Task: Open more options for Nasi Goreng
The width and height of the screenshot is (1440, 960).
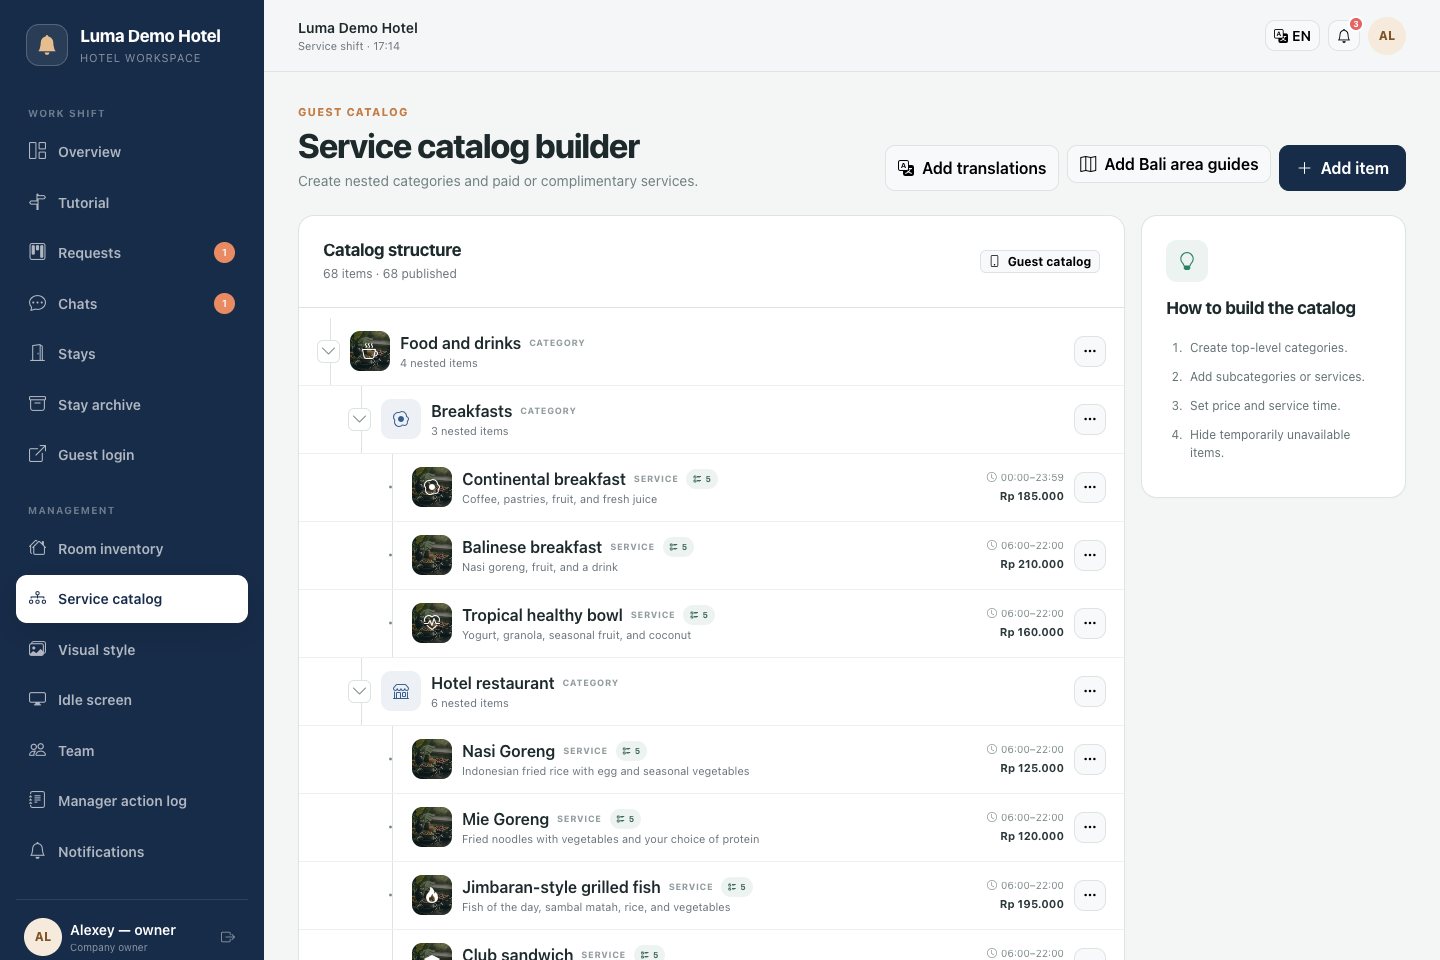Action: [1090, 759]
